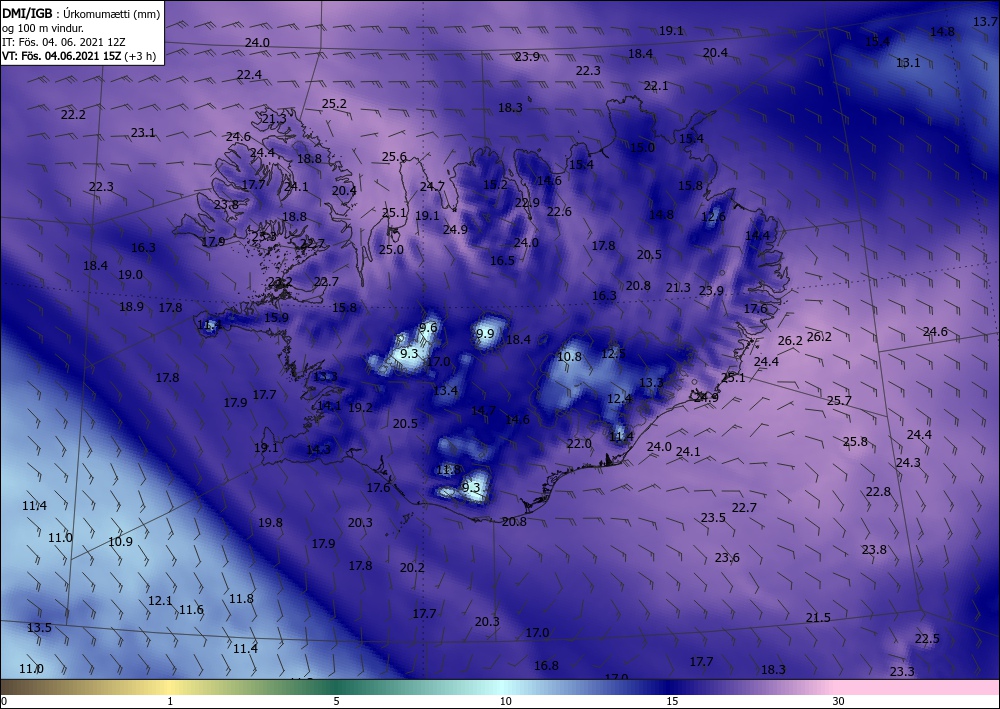Click the map value '15.0'
The width and height of the screenshot is (1000, 709).
643,147
